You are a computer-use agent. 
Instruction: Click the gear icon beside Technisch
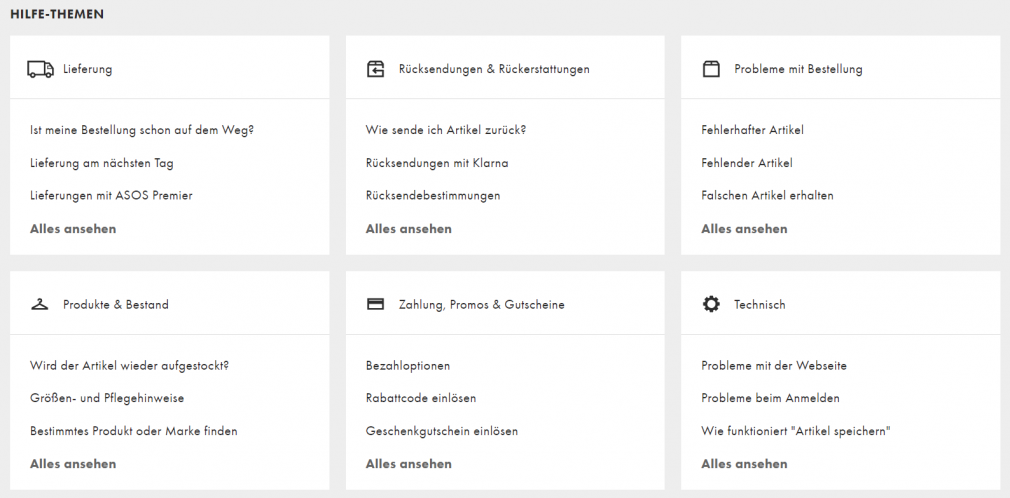tap(710, 304)
